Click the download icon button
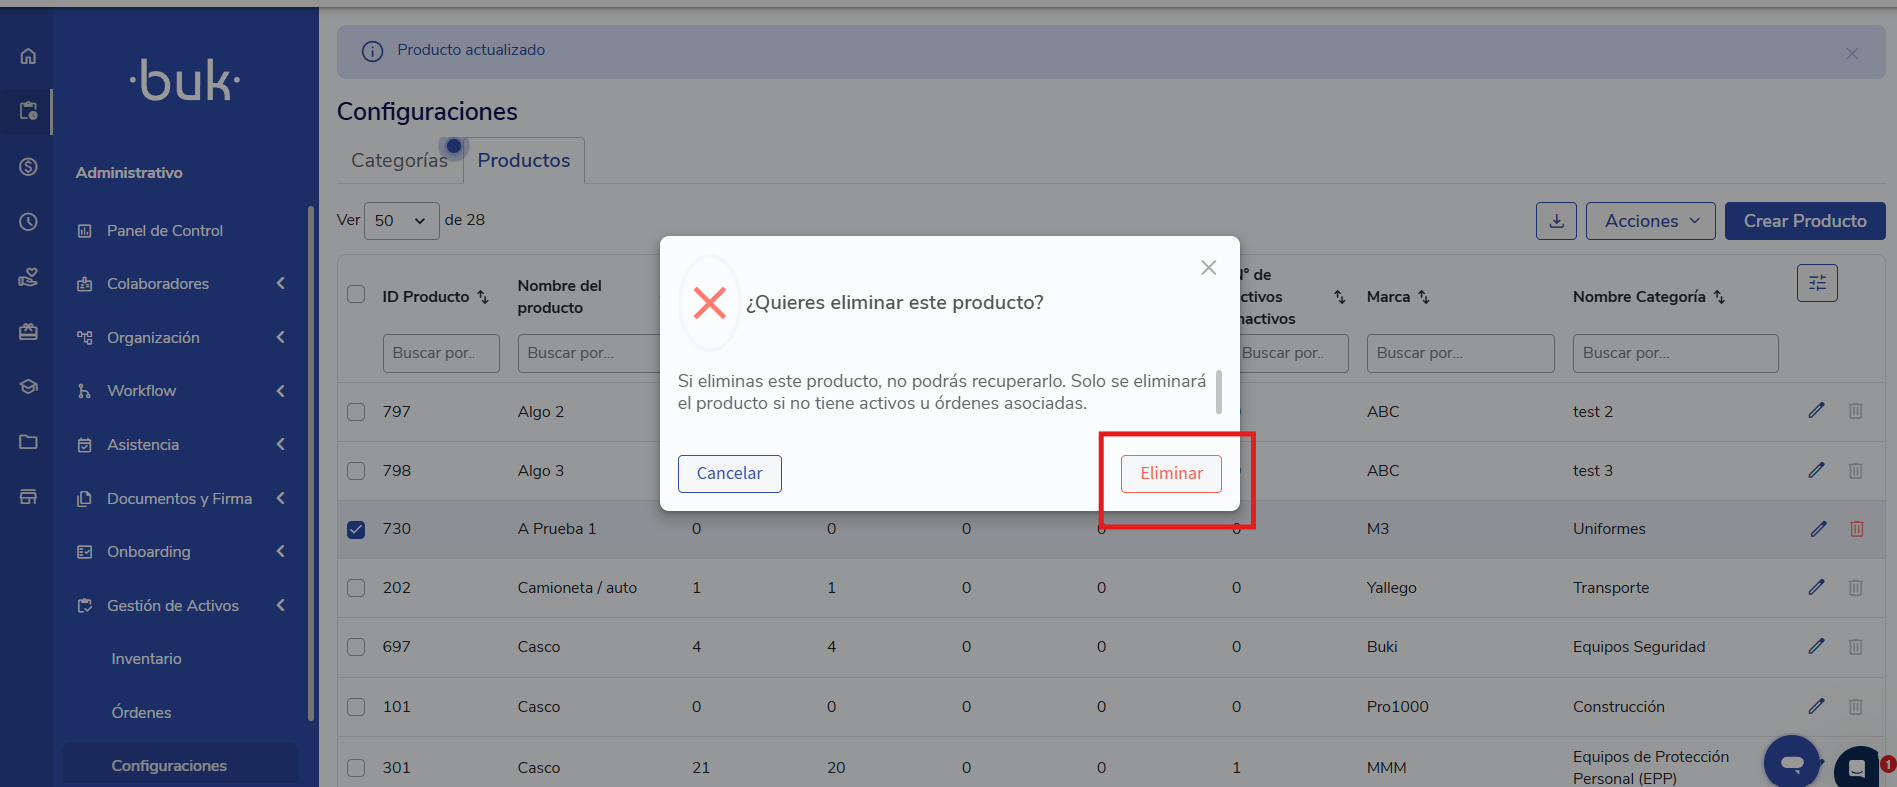The height and width of the screenshot is (787, 1897). [1556, 221]
